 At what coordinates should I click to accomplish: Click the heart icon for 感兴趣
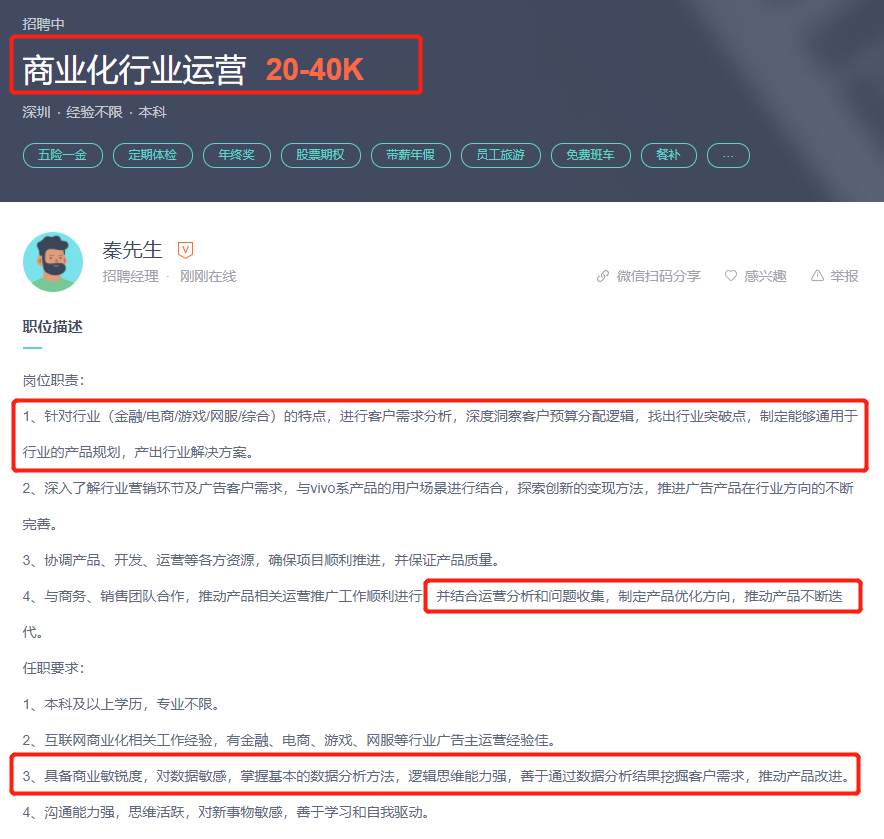(x=731, y=276)
